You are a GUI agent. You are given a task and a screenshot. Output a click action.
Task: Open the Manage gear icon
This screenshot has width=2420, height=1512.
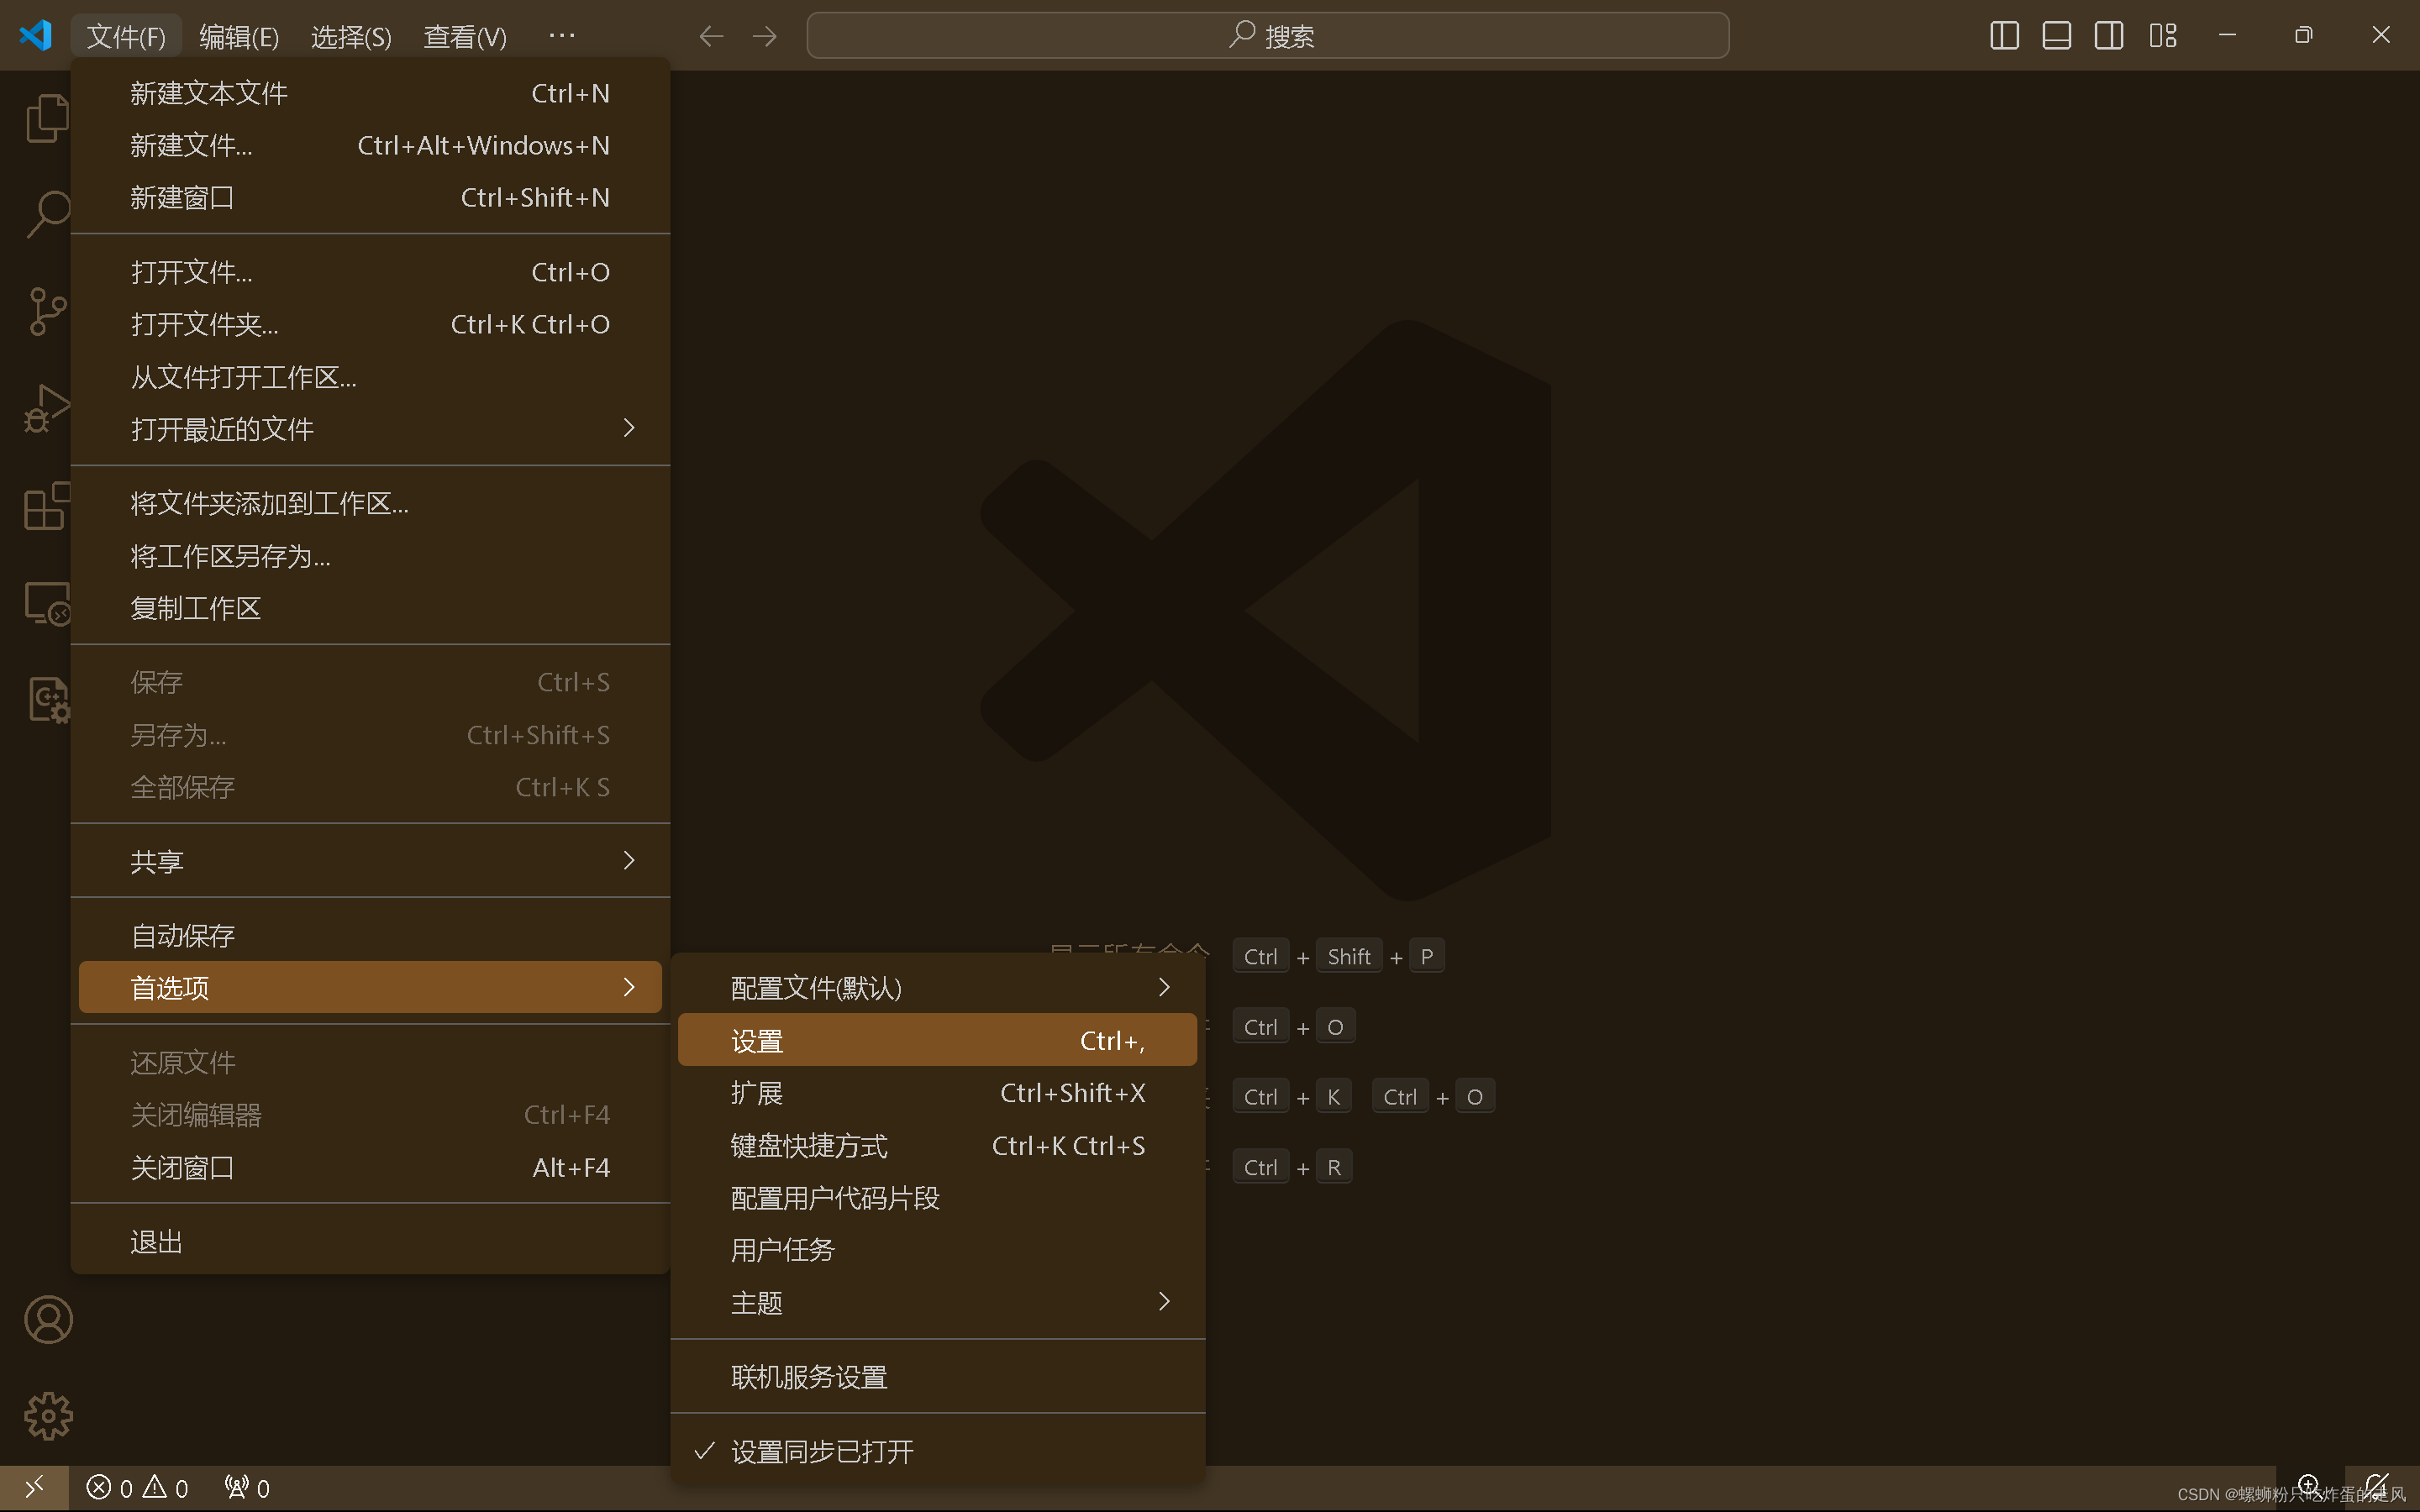(x=48, y=1416)
